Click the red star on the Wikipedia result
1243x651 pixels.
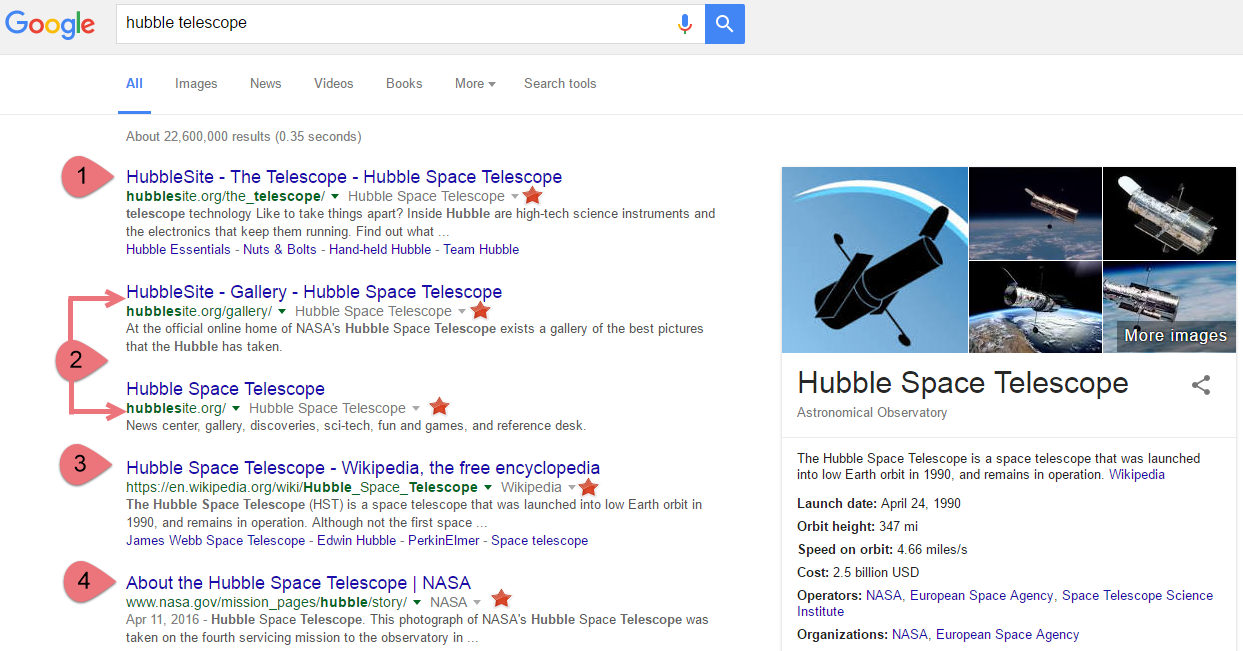[x=588, y=487]
